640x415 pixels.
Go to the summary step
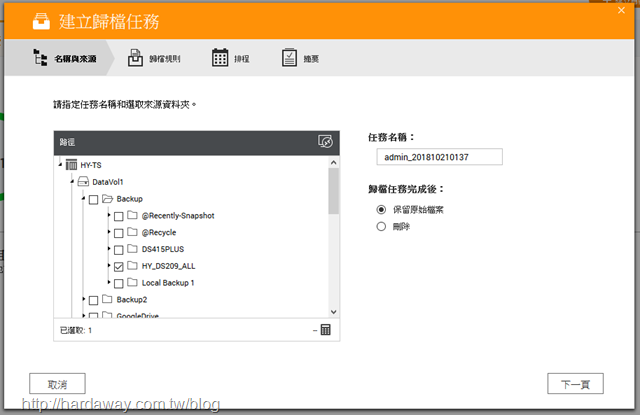pyautogui.click(x=300, y=58)
